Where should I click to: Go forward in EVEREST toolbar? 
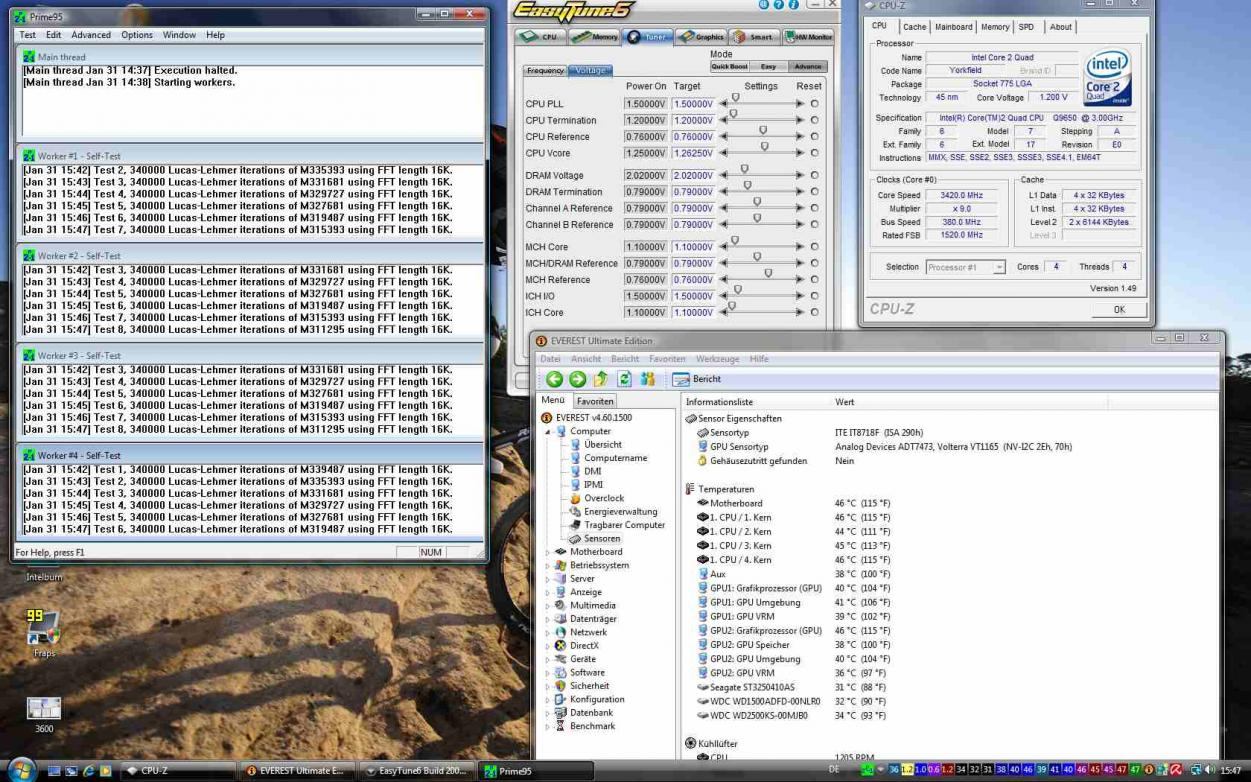click(577, 379)
